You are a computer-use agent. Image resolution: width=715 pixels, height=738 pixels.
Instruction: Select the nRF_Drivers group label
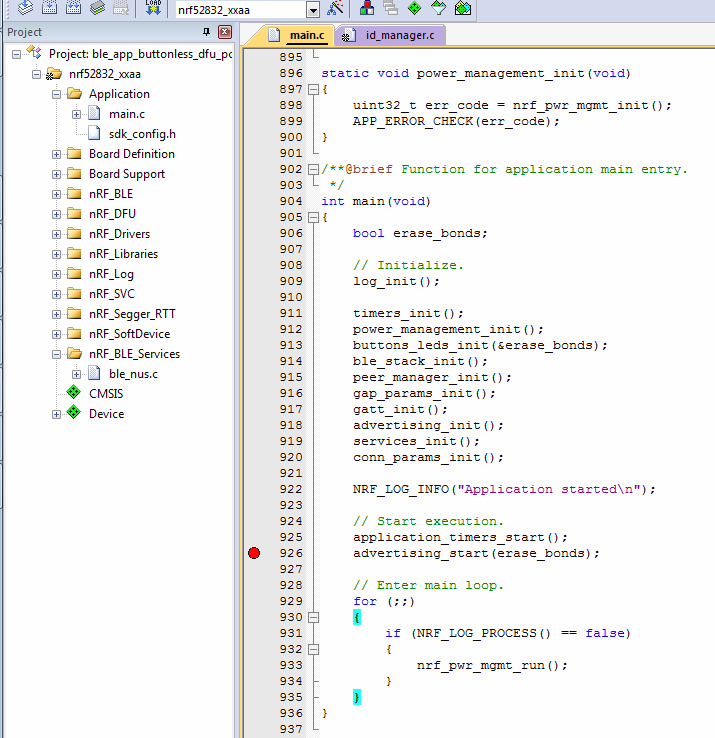click(x=120, y=234)
